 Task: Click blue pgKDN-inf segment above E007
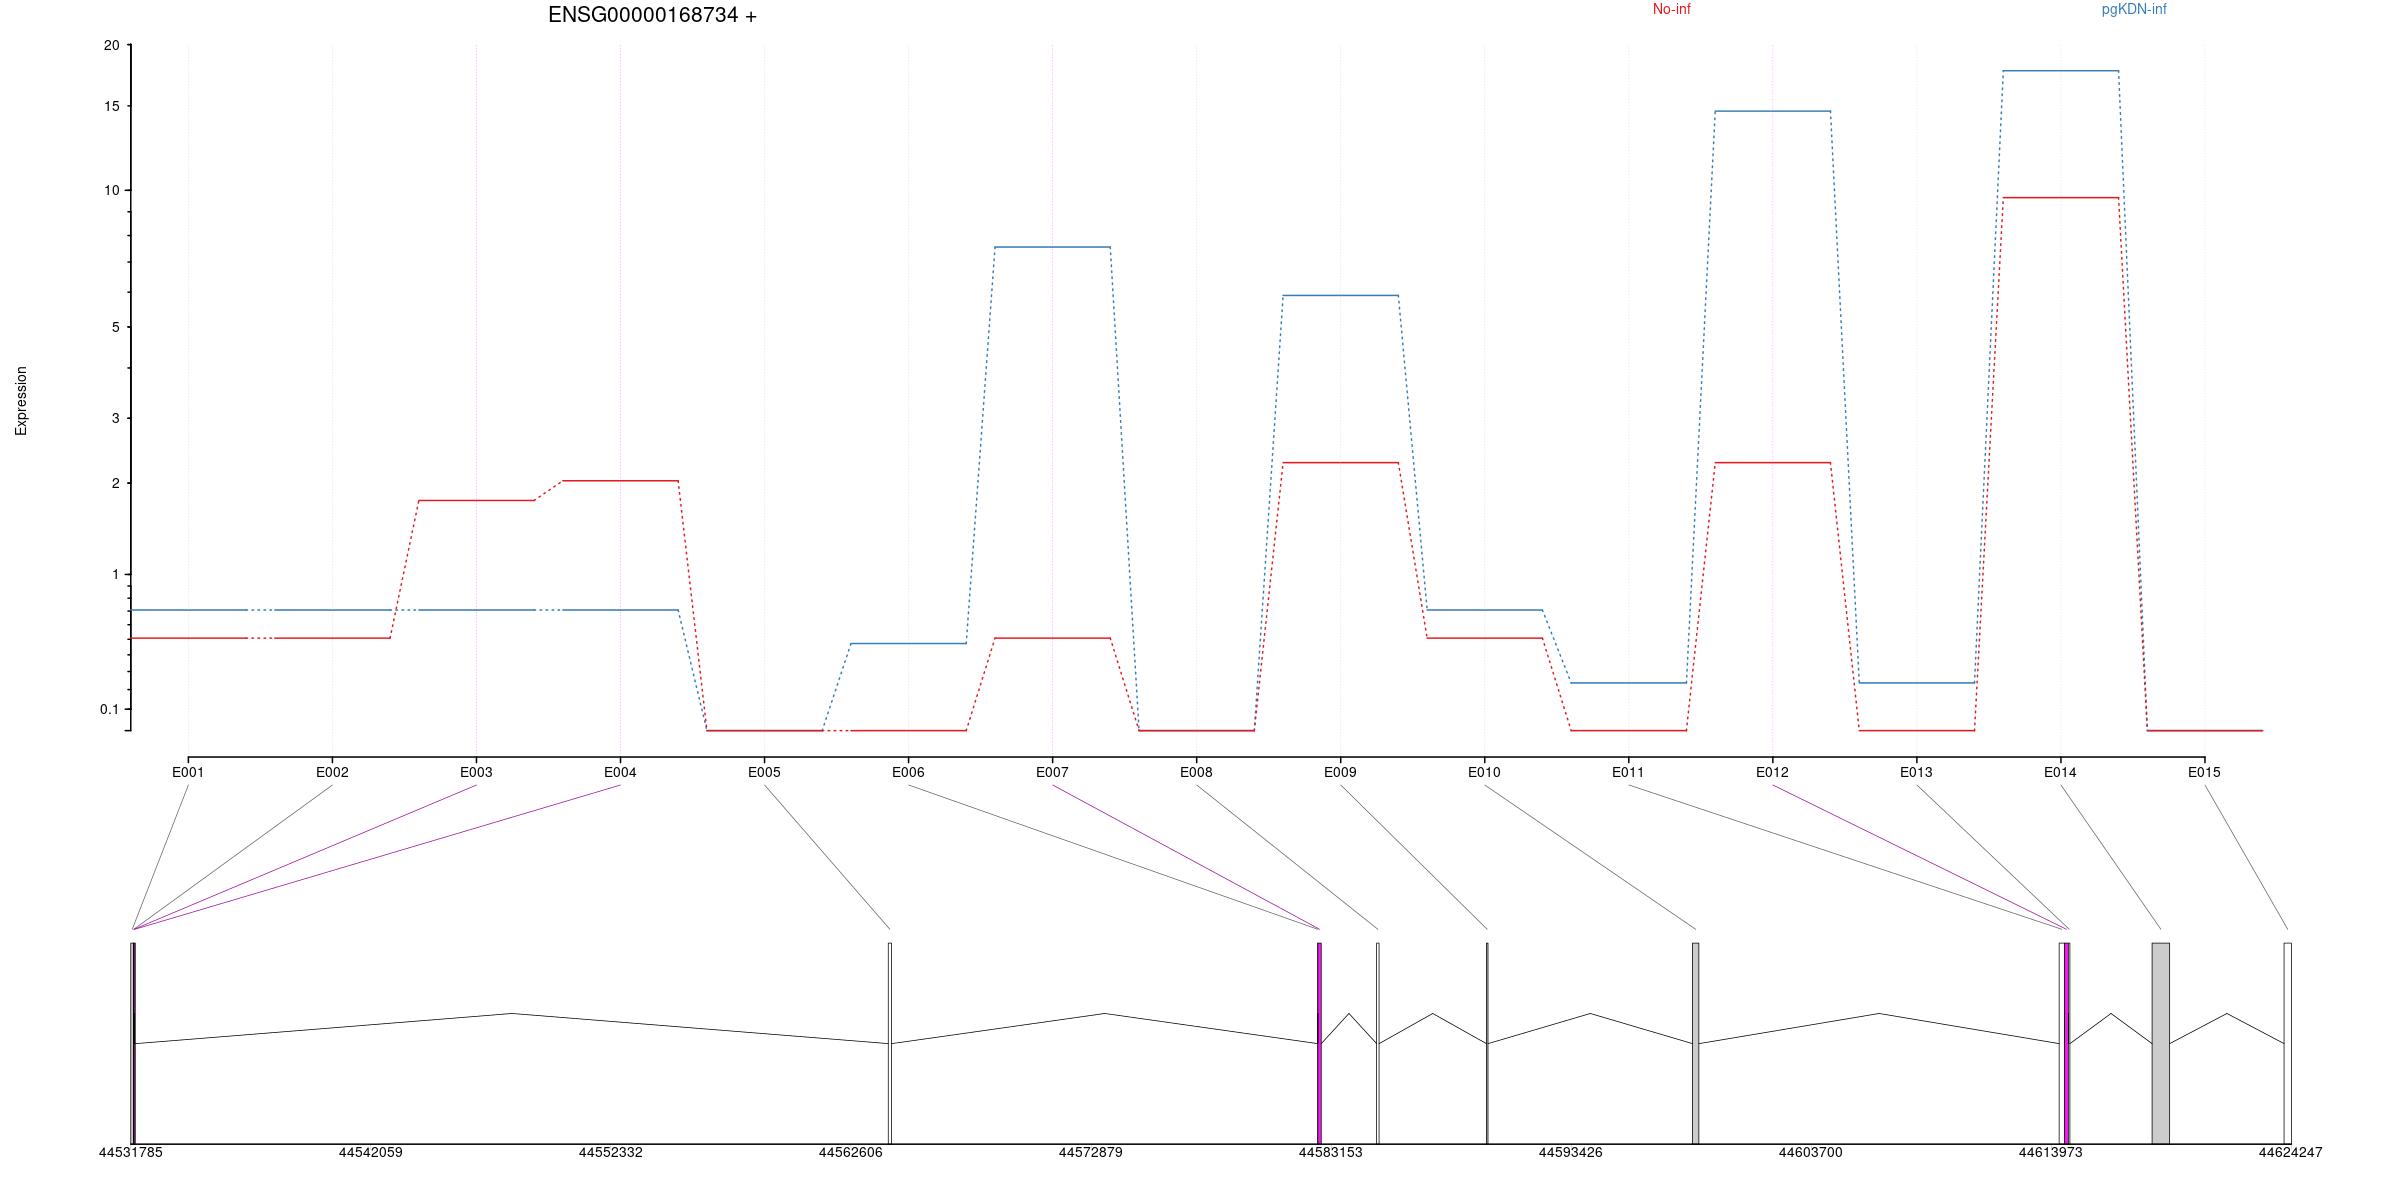click(x=1052, y=247)
